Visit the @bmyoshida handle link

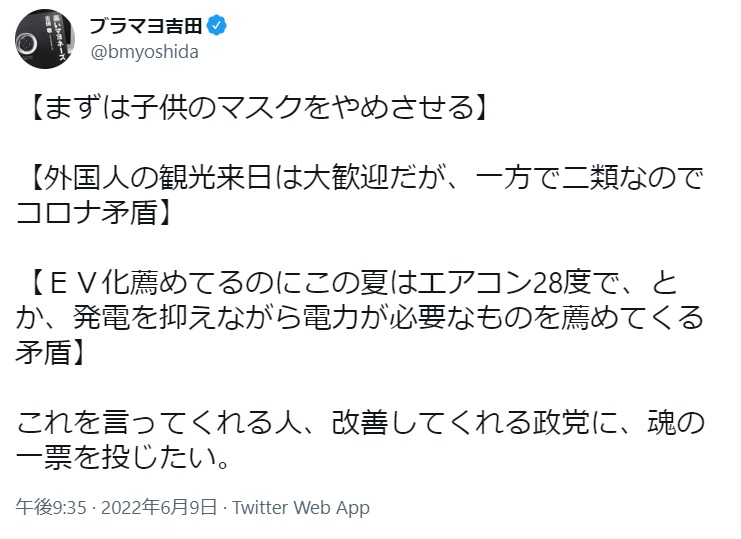pos(144,52)
